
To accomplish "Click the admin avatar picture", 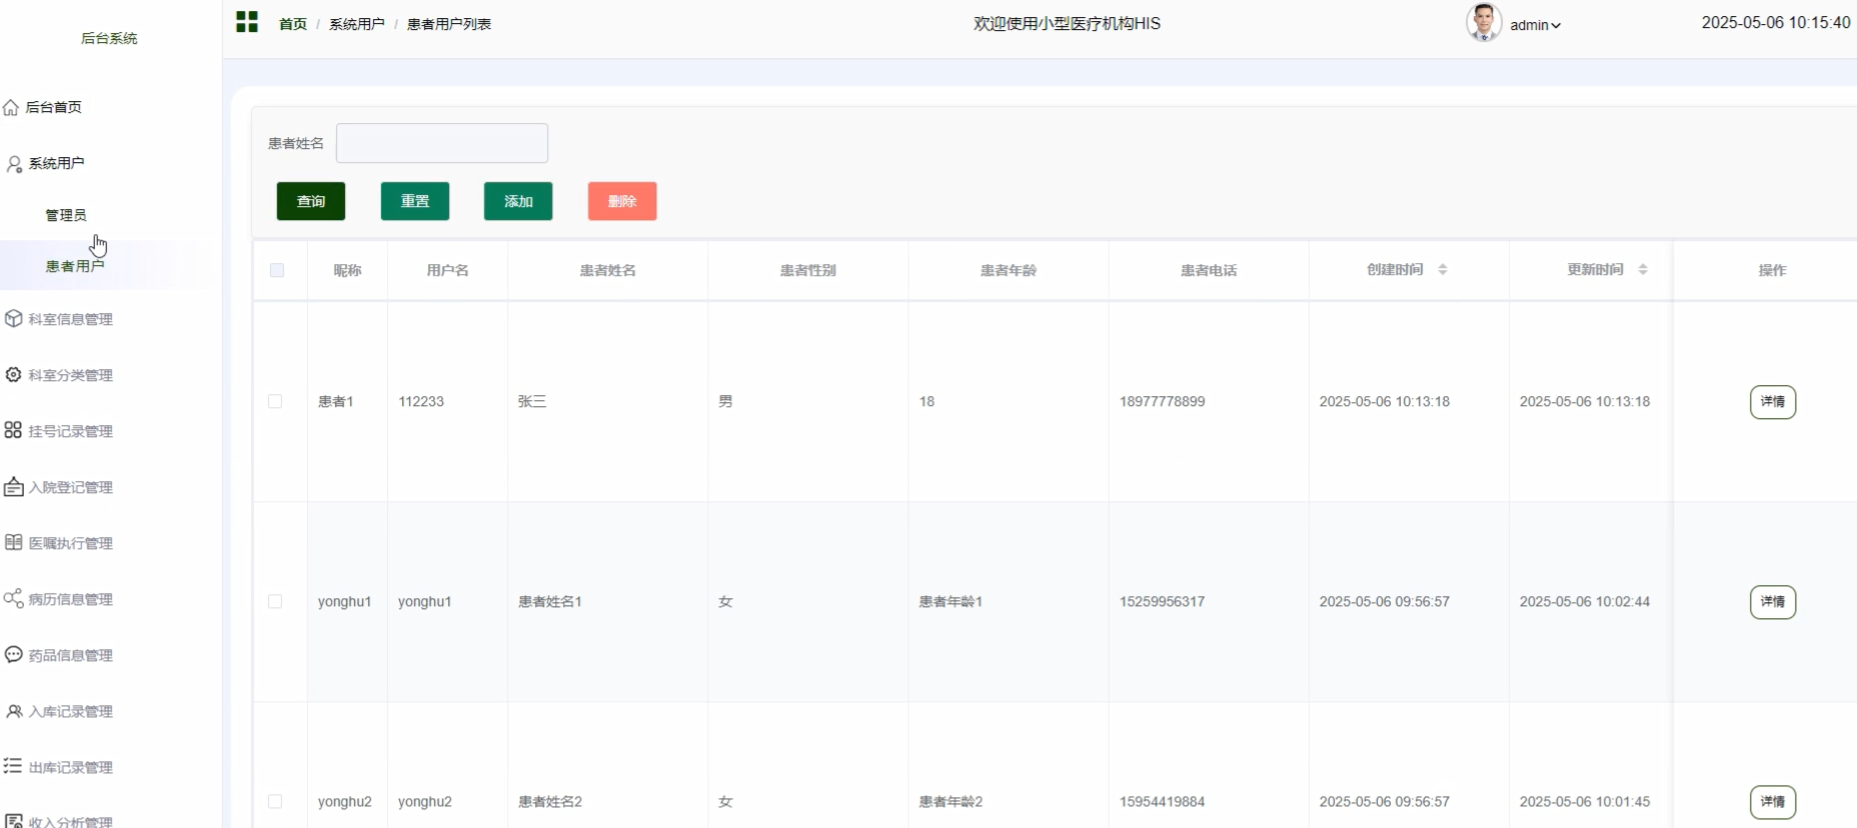I will (x=1484, y=23).
